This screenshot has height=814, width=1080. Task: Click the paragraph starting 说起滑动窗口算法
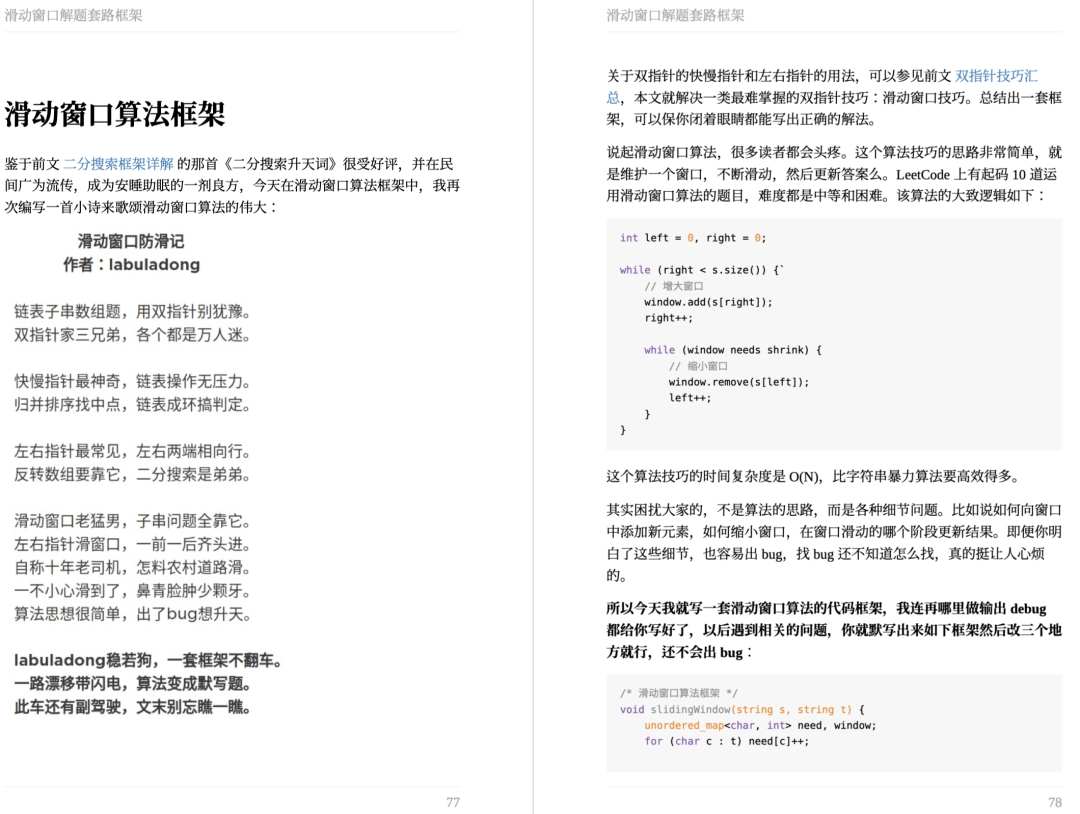(834, 174)
